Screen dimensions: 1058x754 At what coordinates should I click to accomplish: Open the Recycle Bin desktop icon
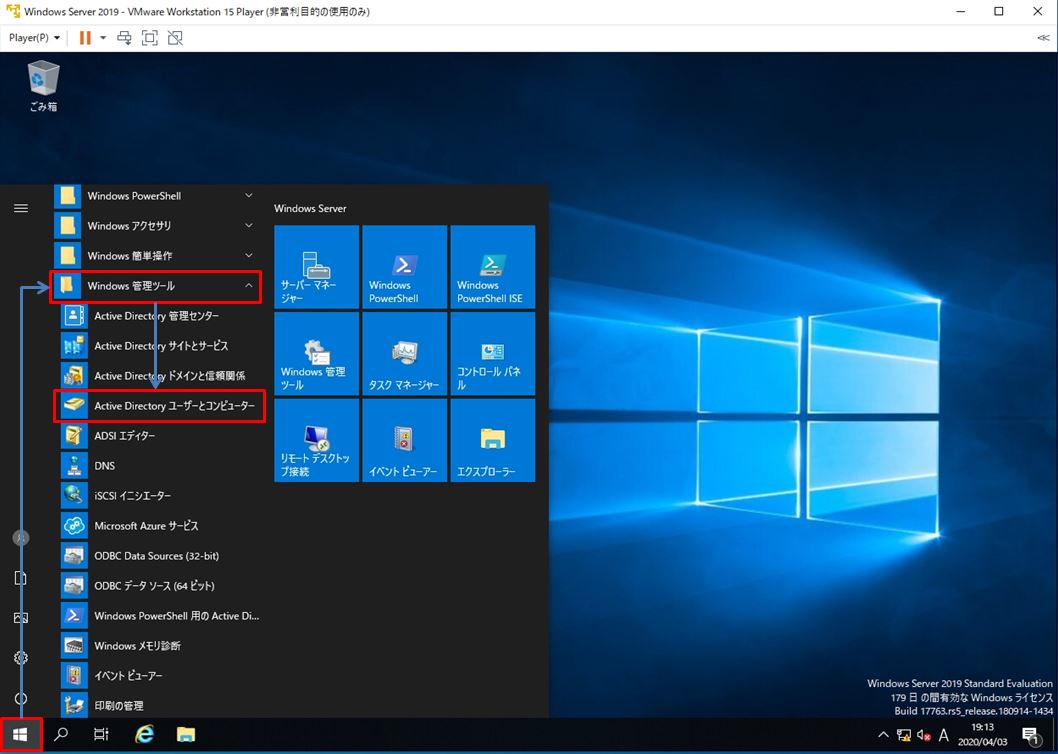44,86
